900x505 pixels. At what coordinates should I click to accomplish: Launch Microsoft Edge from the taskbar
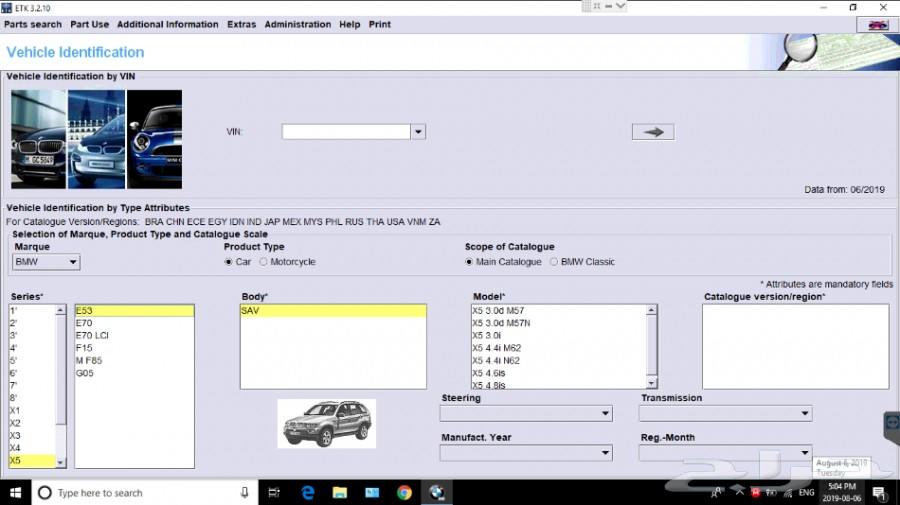pyautogui.click(x=308, y=492)
